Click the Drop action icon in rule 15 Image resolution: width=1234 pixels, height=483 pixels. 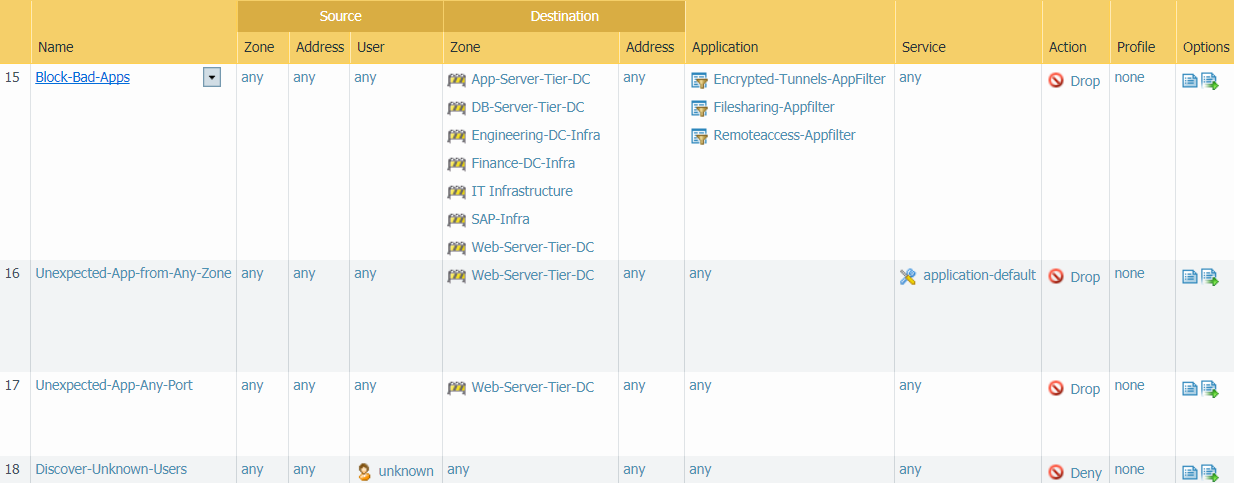point(1056,81)
